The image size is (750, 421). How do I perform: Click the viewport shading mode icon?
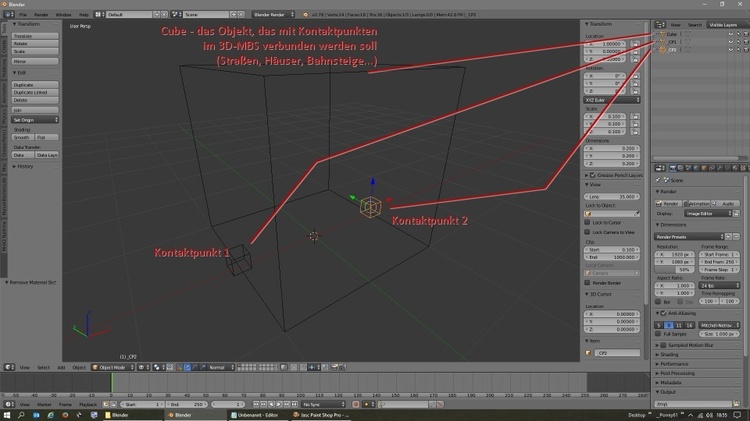click(142, 367)
